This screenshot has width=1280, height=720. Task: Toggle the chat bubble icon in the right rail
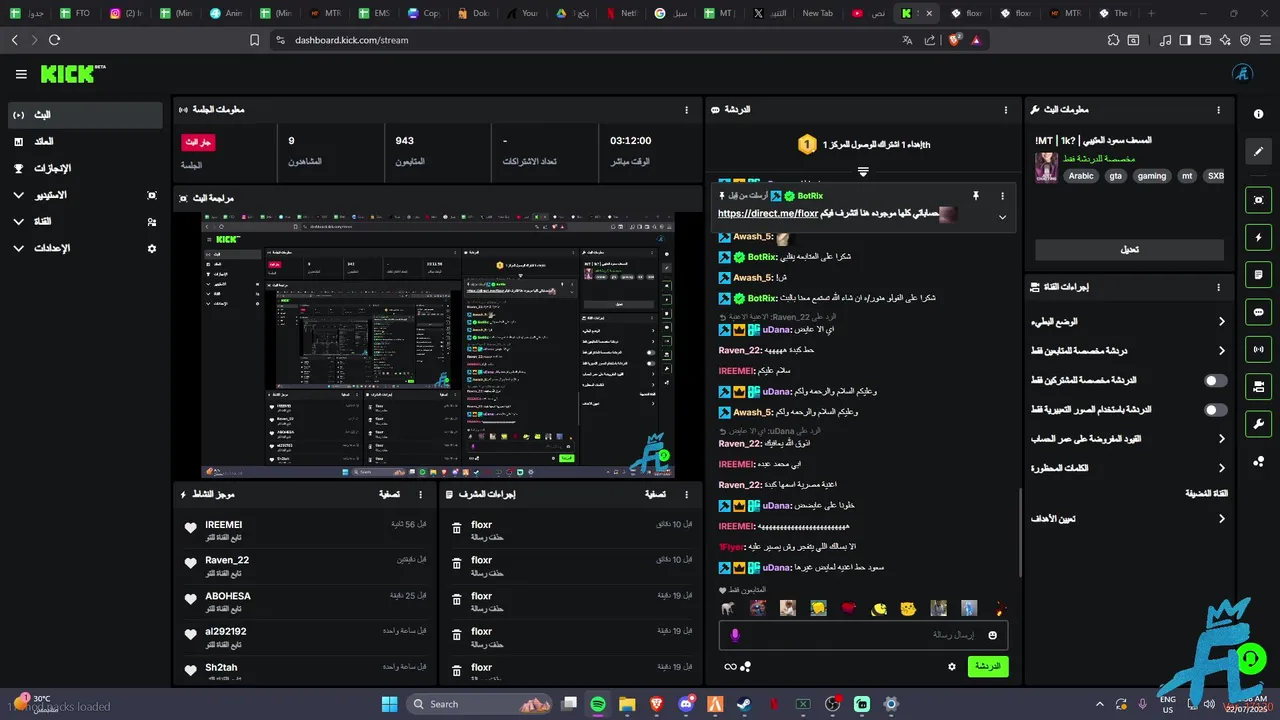tap(1258, 312)
